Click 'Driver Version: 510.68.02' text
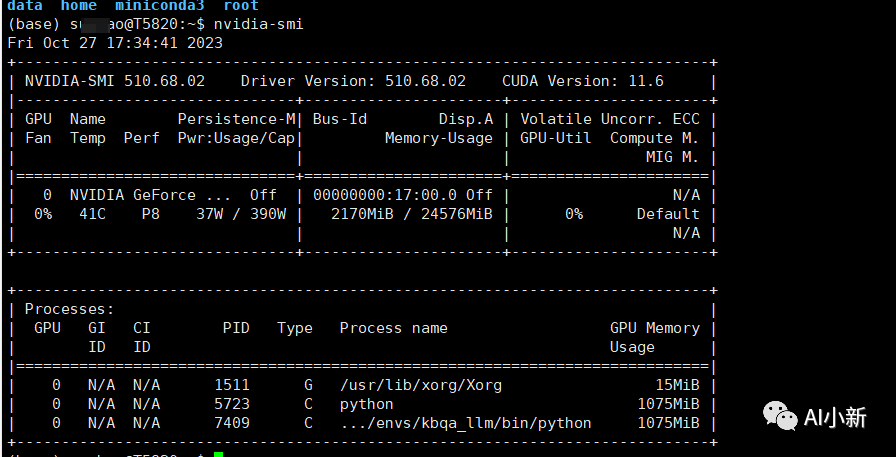 tap(353, 81)
